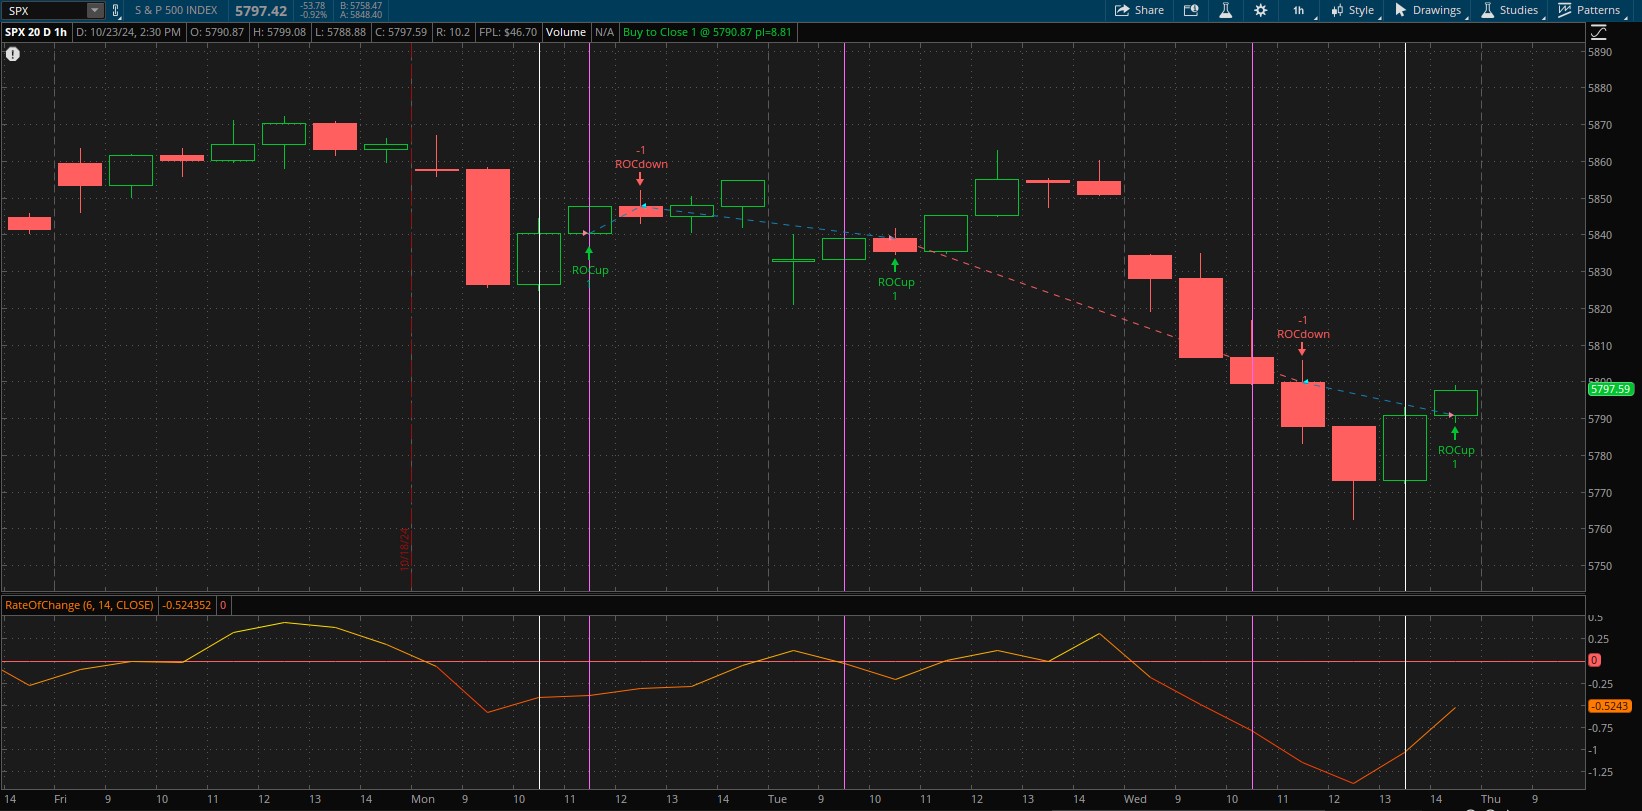This screenshot has height=811, width=1642.
Task: Click the FPL: $46.70 value
Action: click(508, 32)
